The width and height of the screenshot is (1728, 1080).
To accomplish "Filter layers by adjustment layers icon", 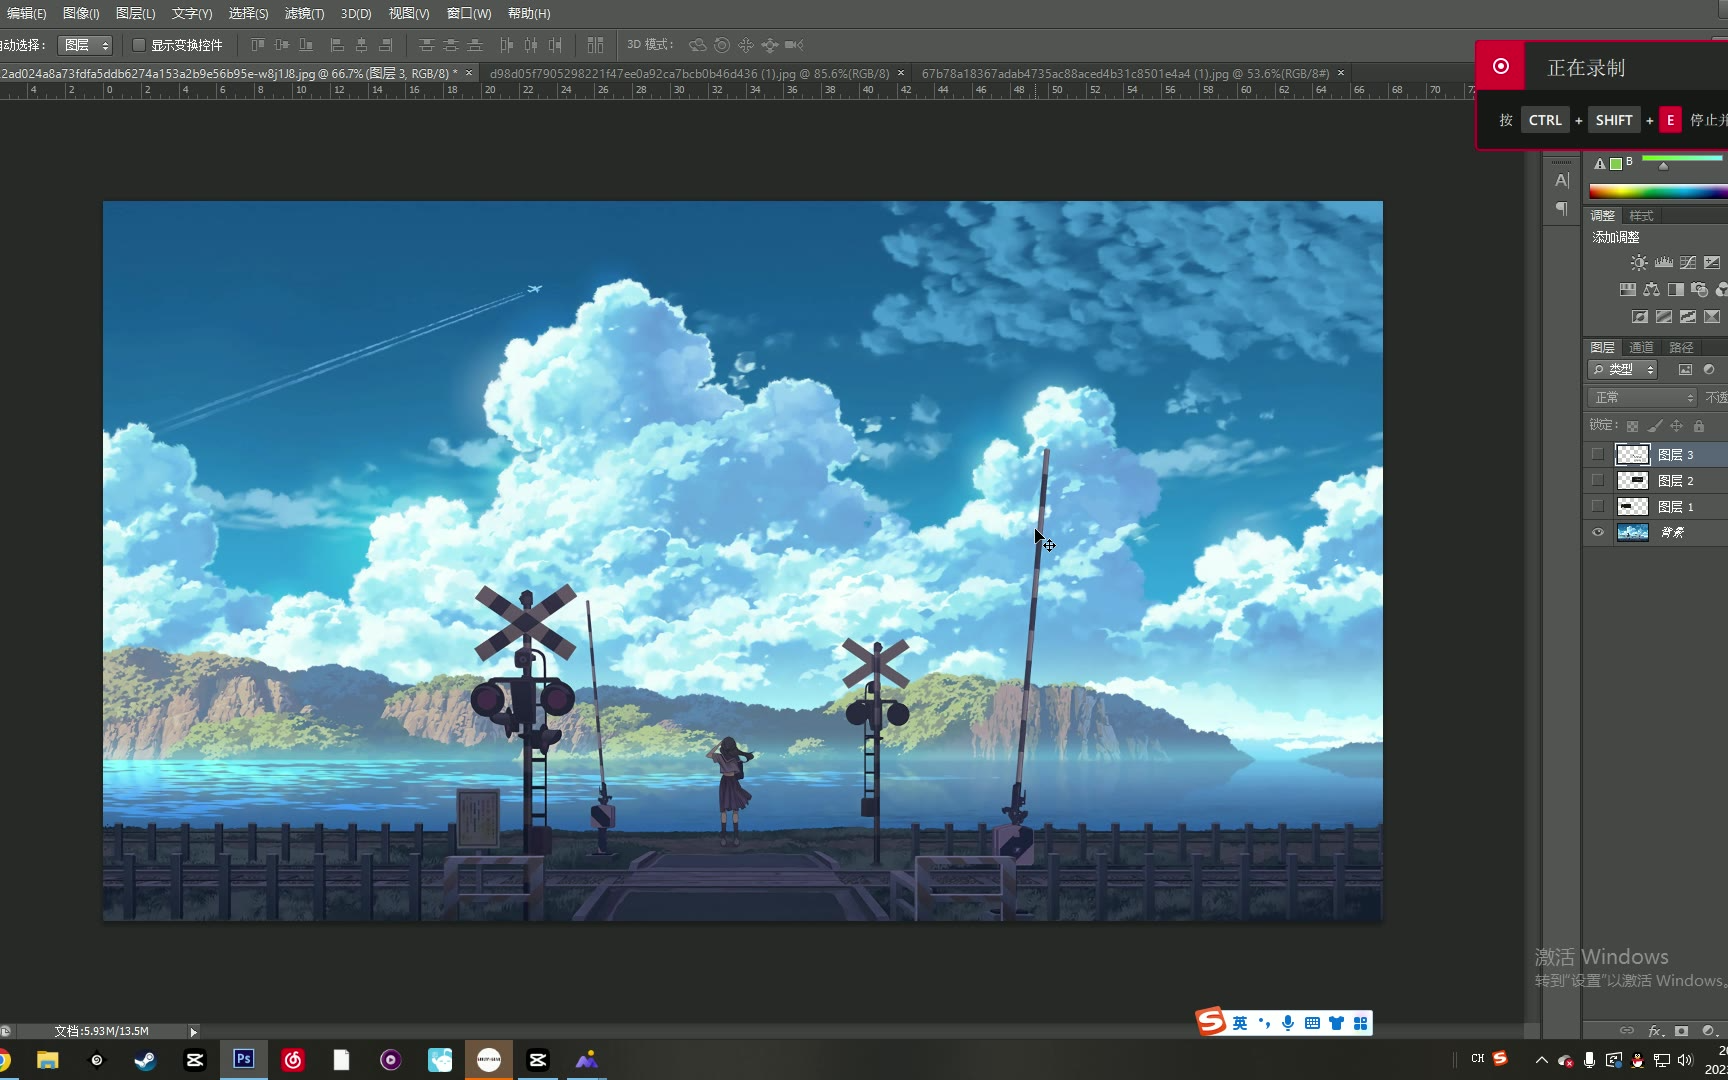I will [x=1709, y=370].
